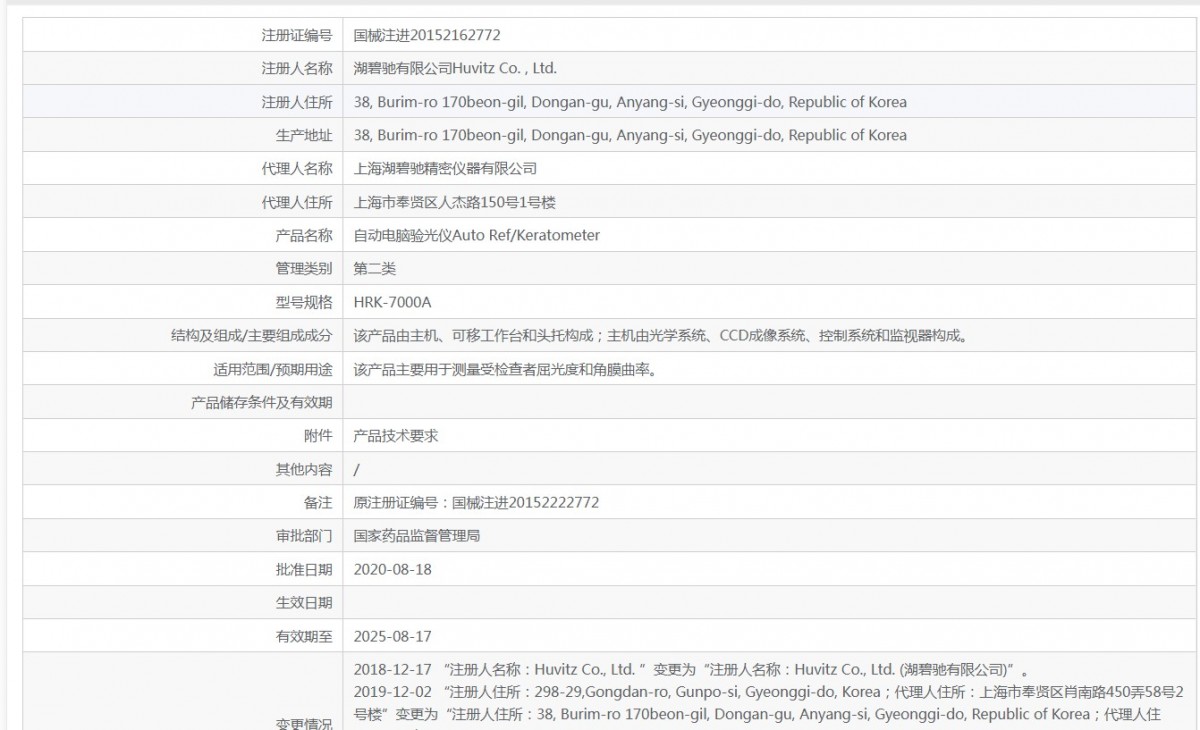Select model number HRK-7000A
Screen dimensions: 1200x730
(x=393, y=302)
